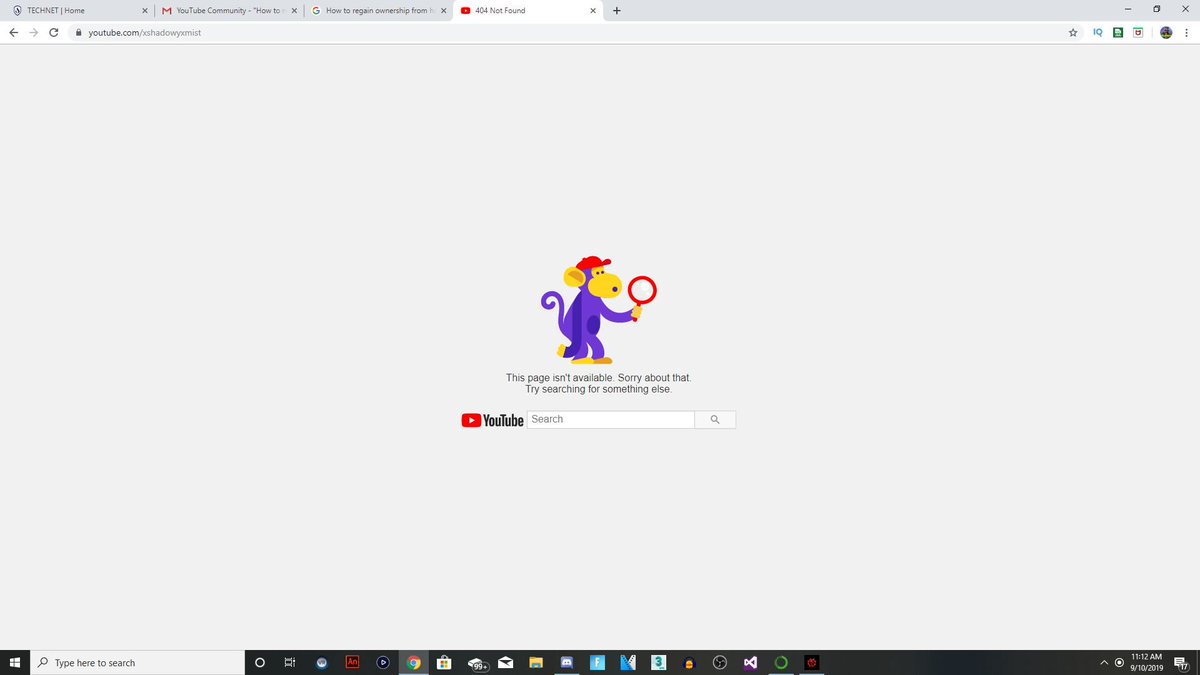The height and width of the screenshot is (675, 1200).
Task: Open the light-blue F app on taskbar
Action: pos(597,662)
